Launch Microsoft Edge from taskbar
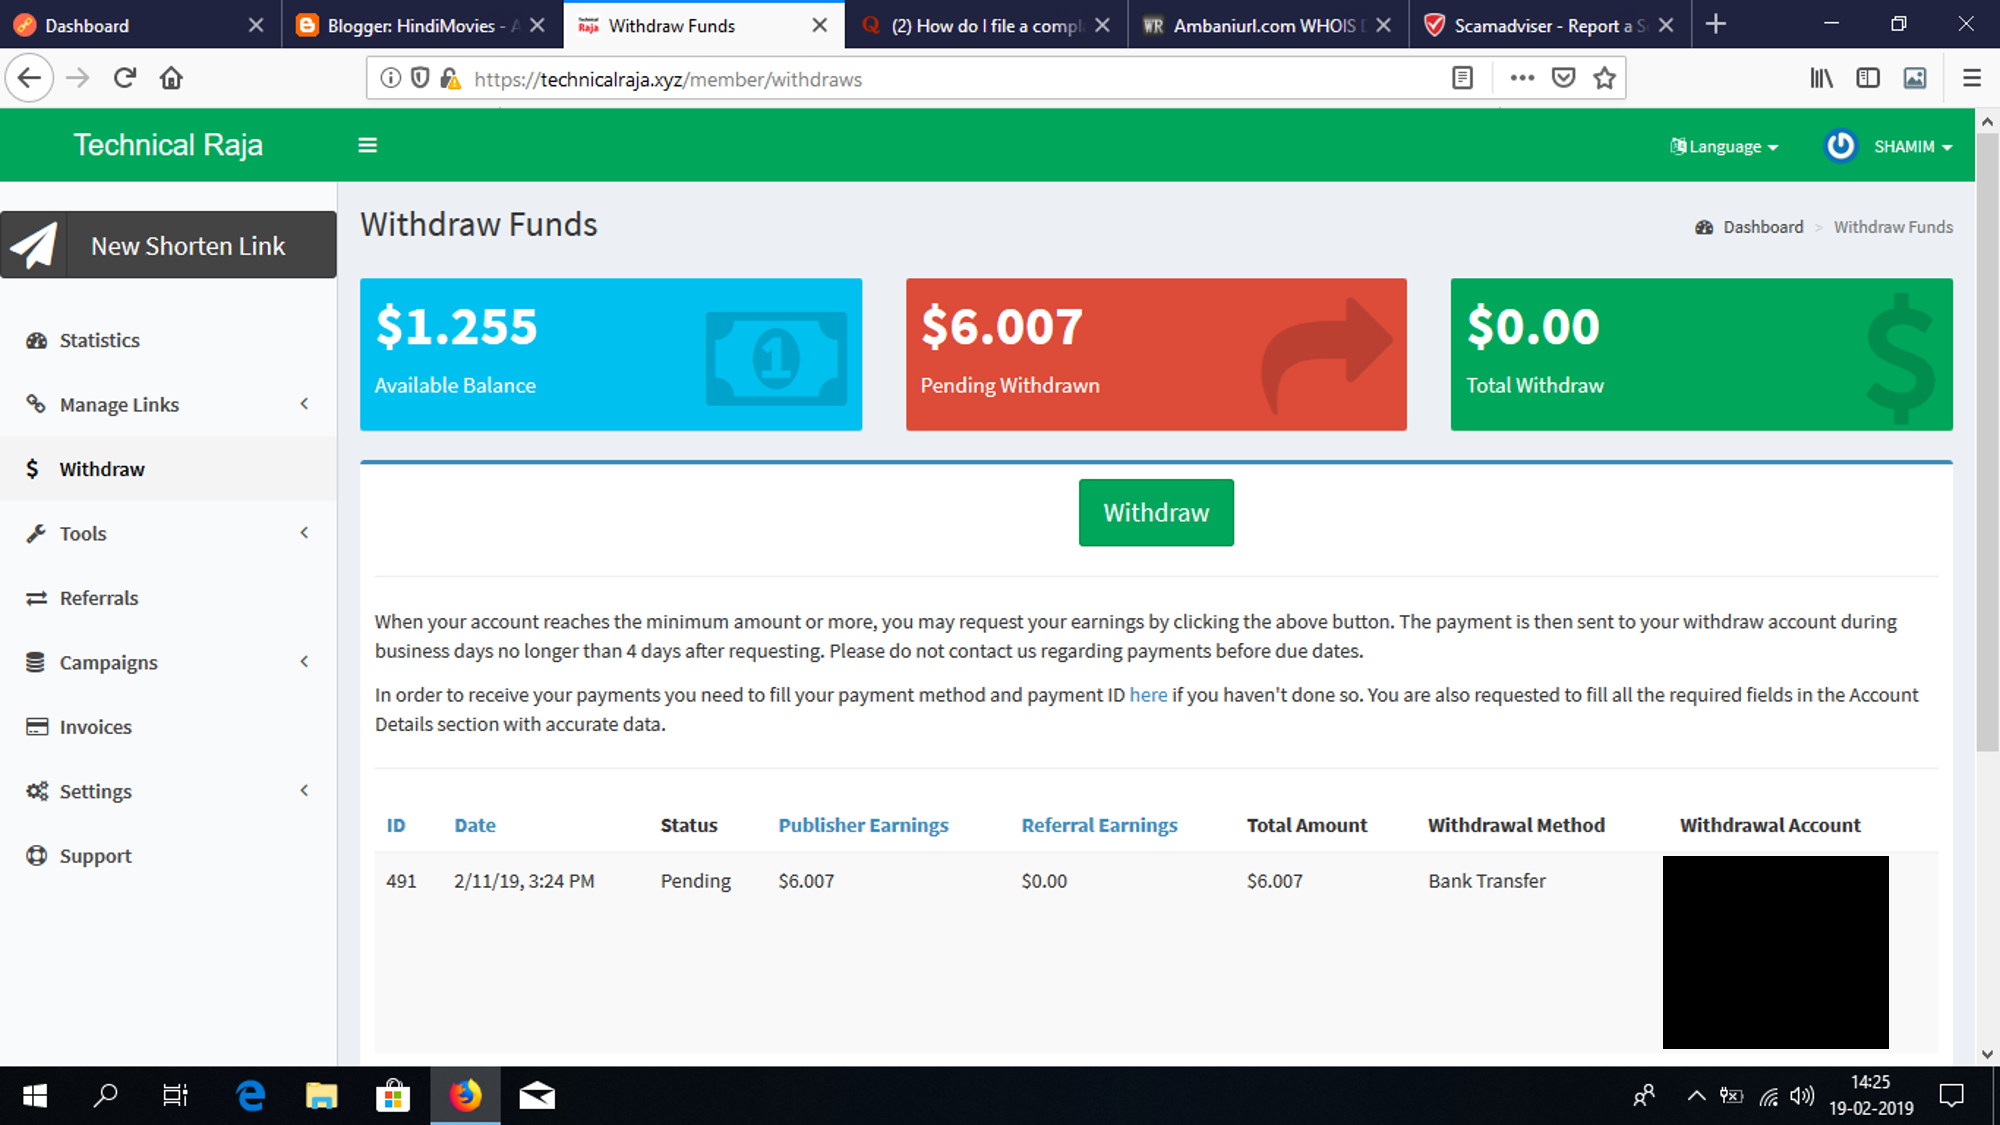 tap(250, 1096)
